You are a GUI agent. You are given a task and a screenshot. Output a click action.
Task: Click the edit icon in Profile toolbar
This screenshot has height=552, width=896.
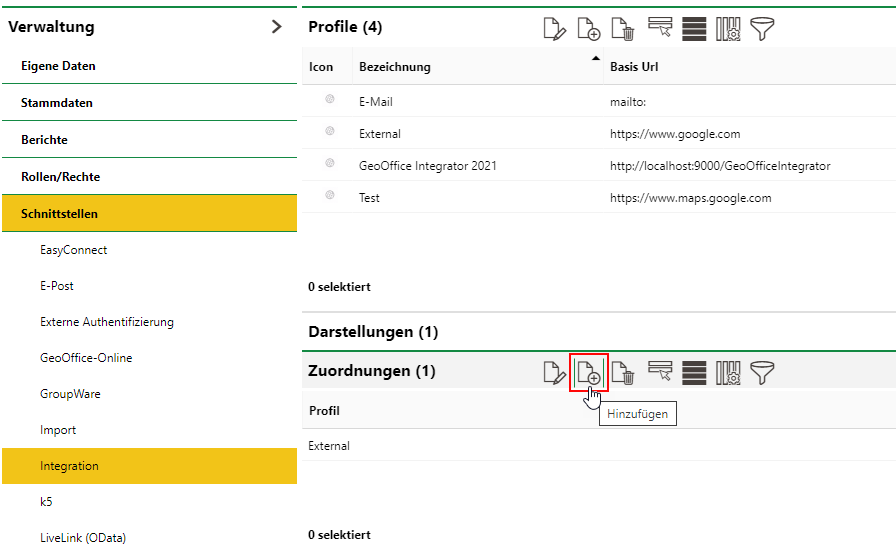click(554, 29)
